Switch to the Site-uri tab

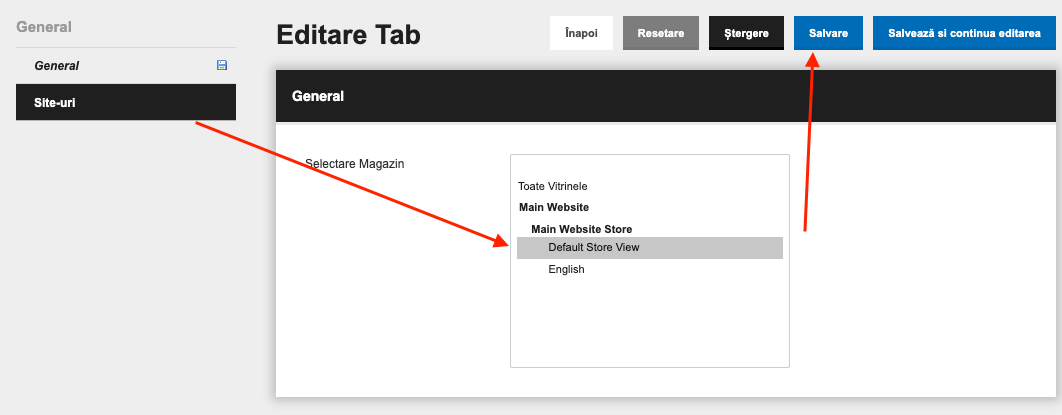pos(126,102)
